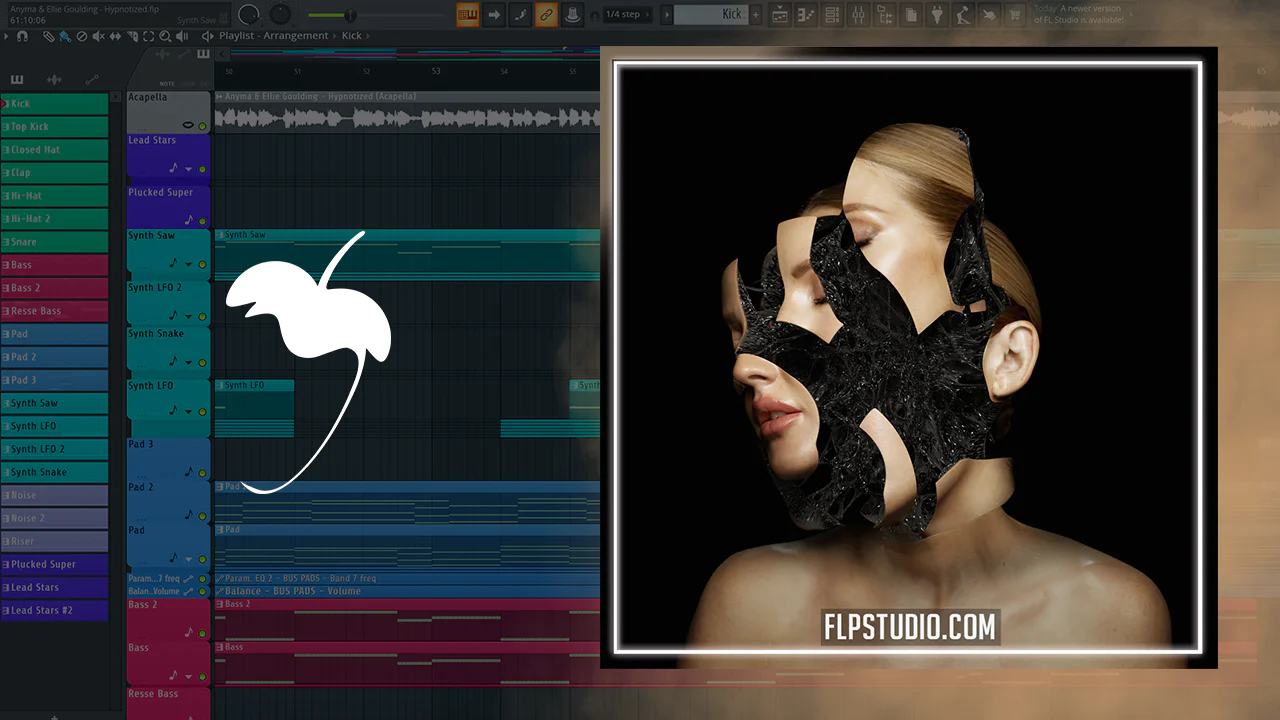Select the Slice tool

[133, 36]
